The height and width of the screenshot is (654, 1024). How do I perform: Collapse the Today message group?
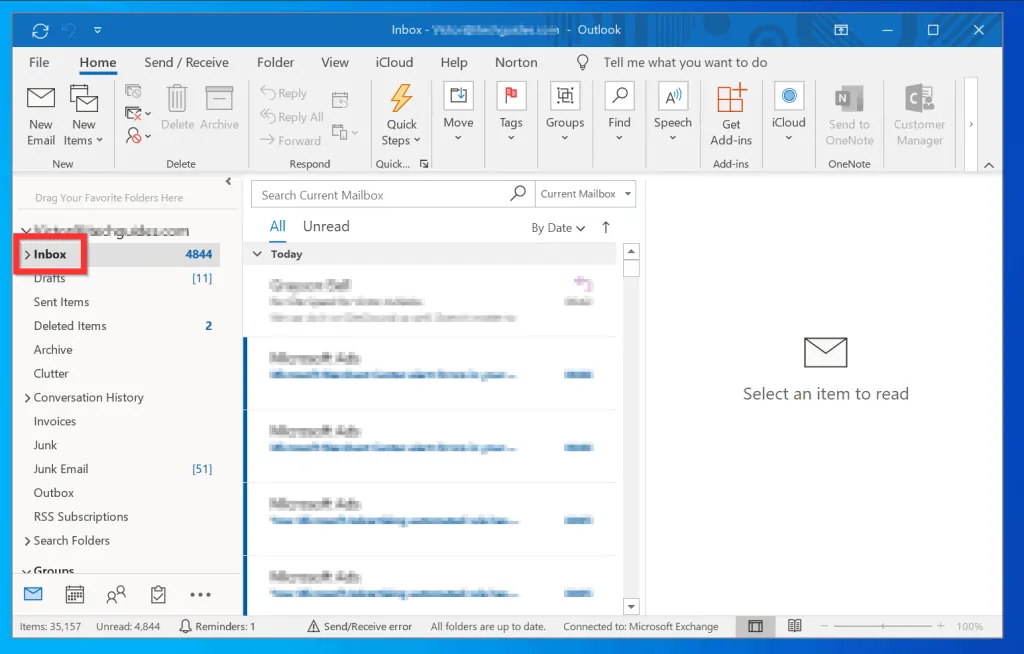[258, 254]
